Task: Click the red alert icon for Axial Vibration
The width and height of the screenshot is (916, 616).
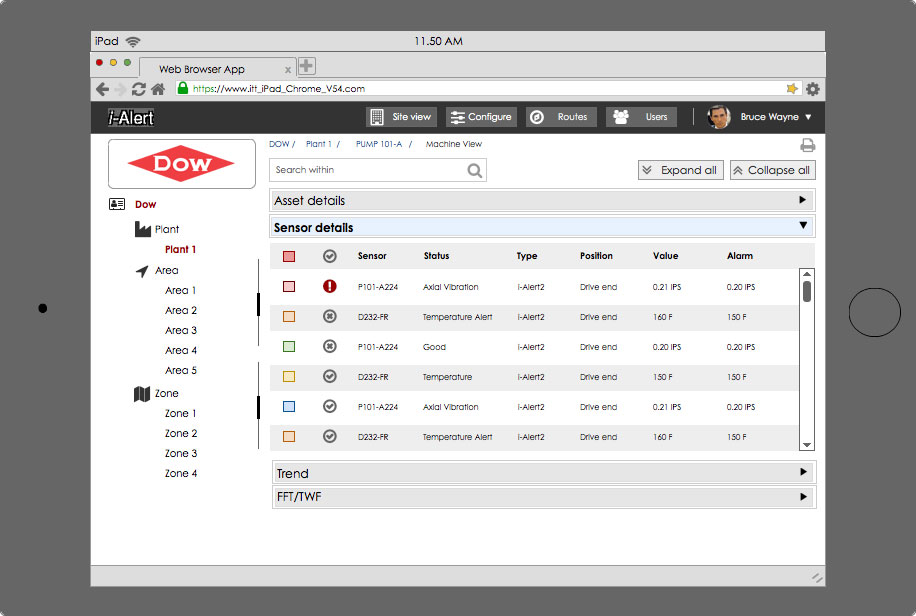Action: pos(330,287)
